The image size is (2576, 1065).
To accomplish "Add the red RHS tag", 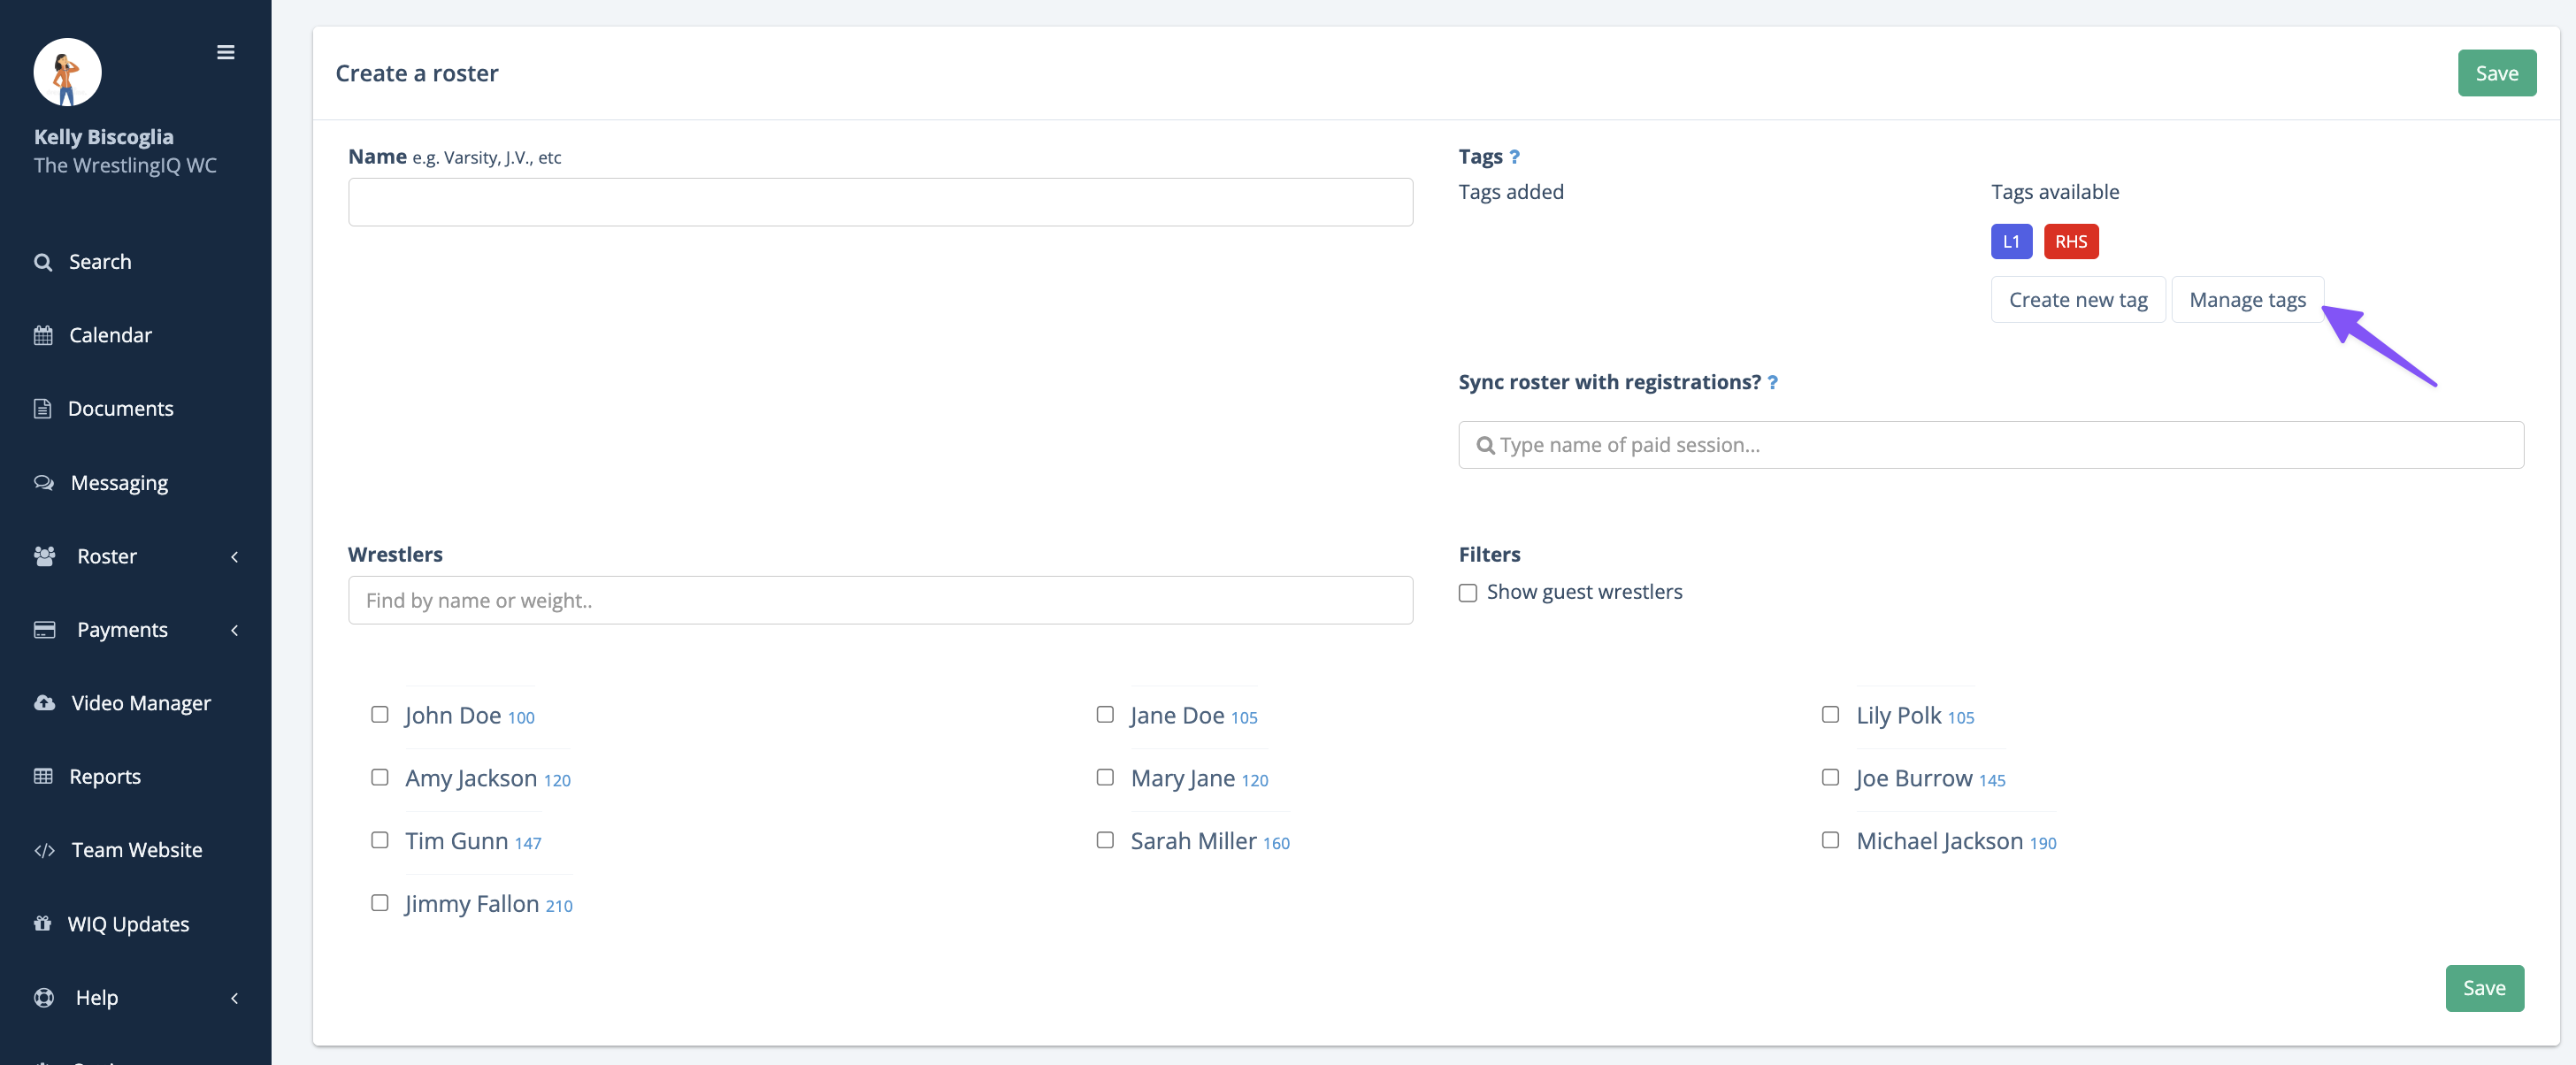I will pyautogui.click(x=2070, y=242).
